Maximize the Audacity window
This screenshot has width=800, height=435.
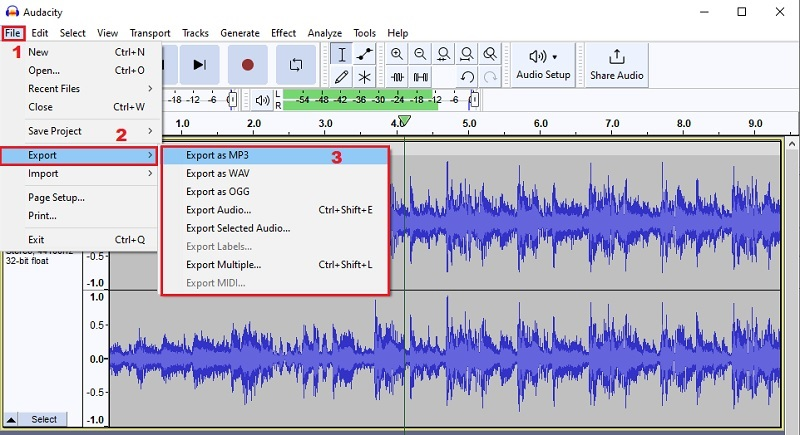pos(742,12)
